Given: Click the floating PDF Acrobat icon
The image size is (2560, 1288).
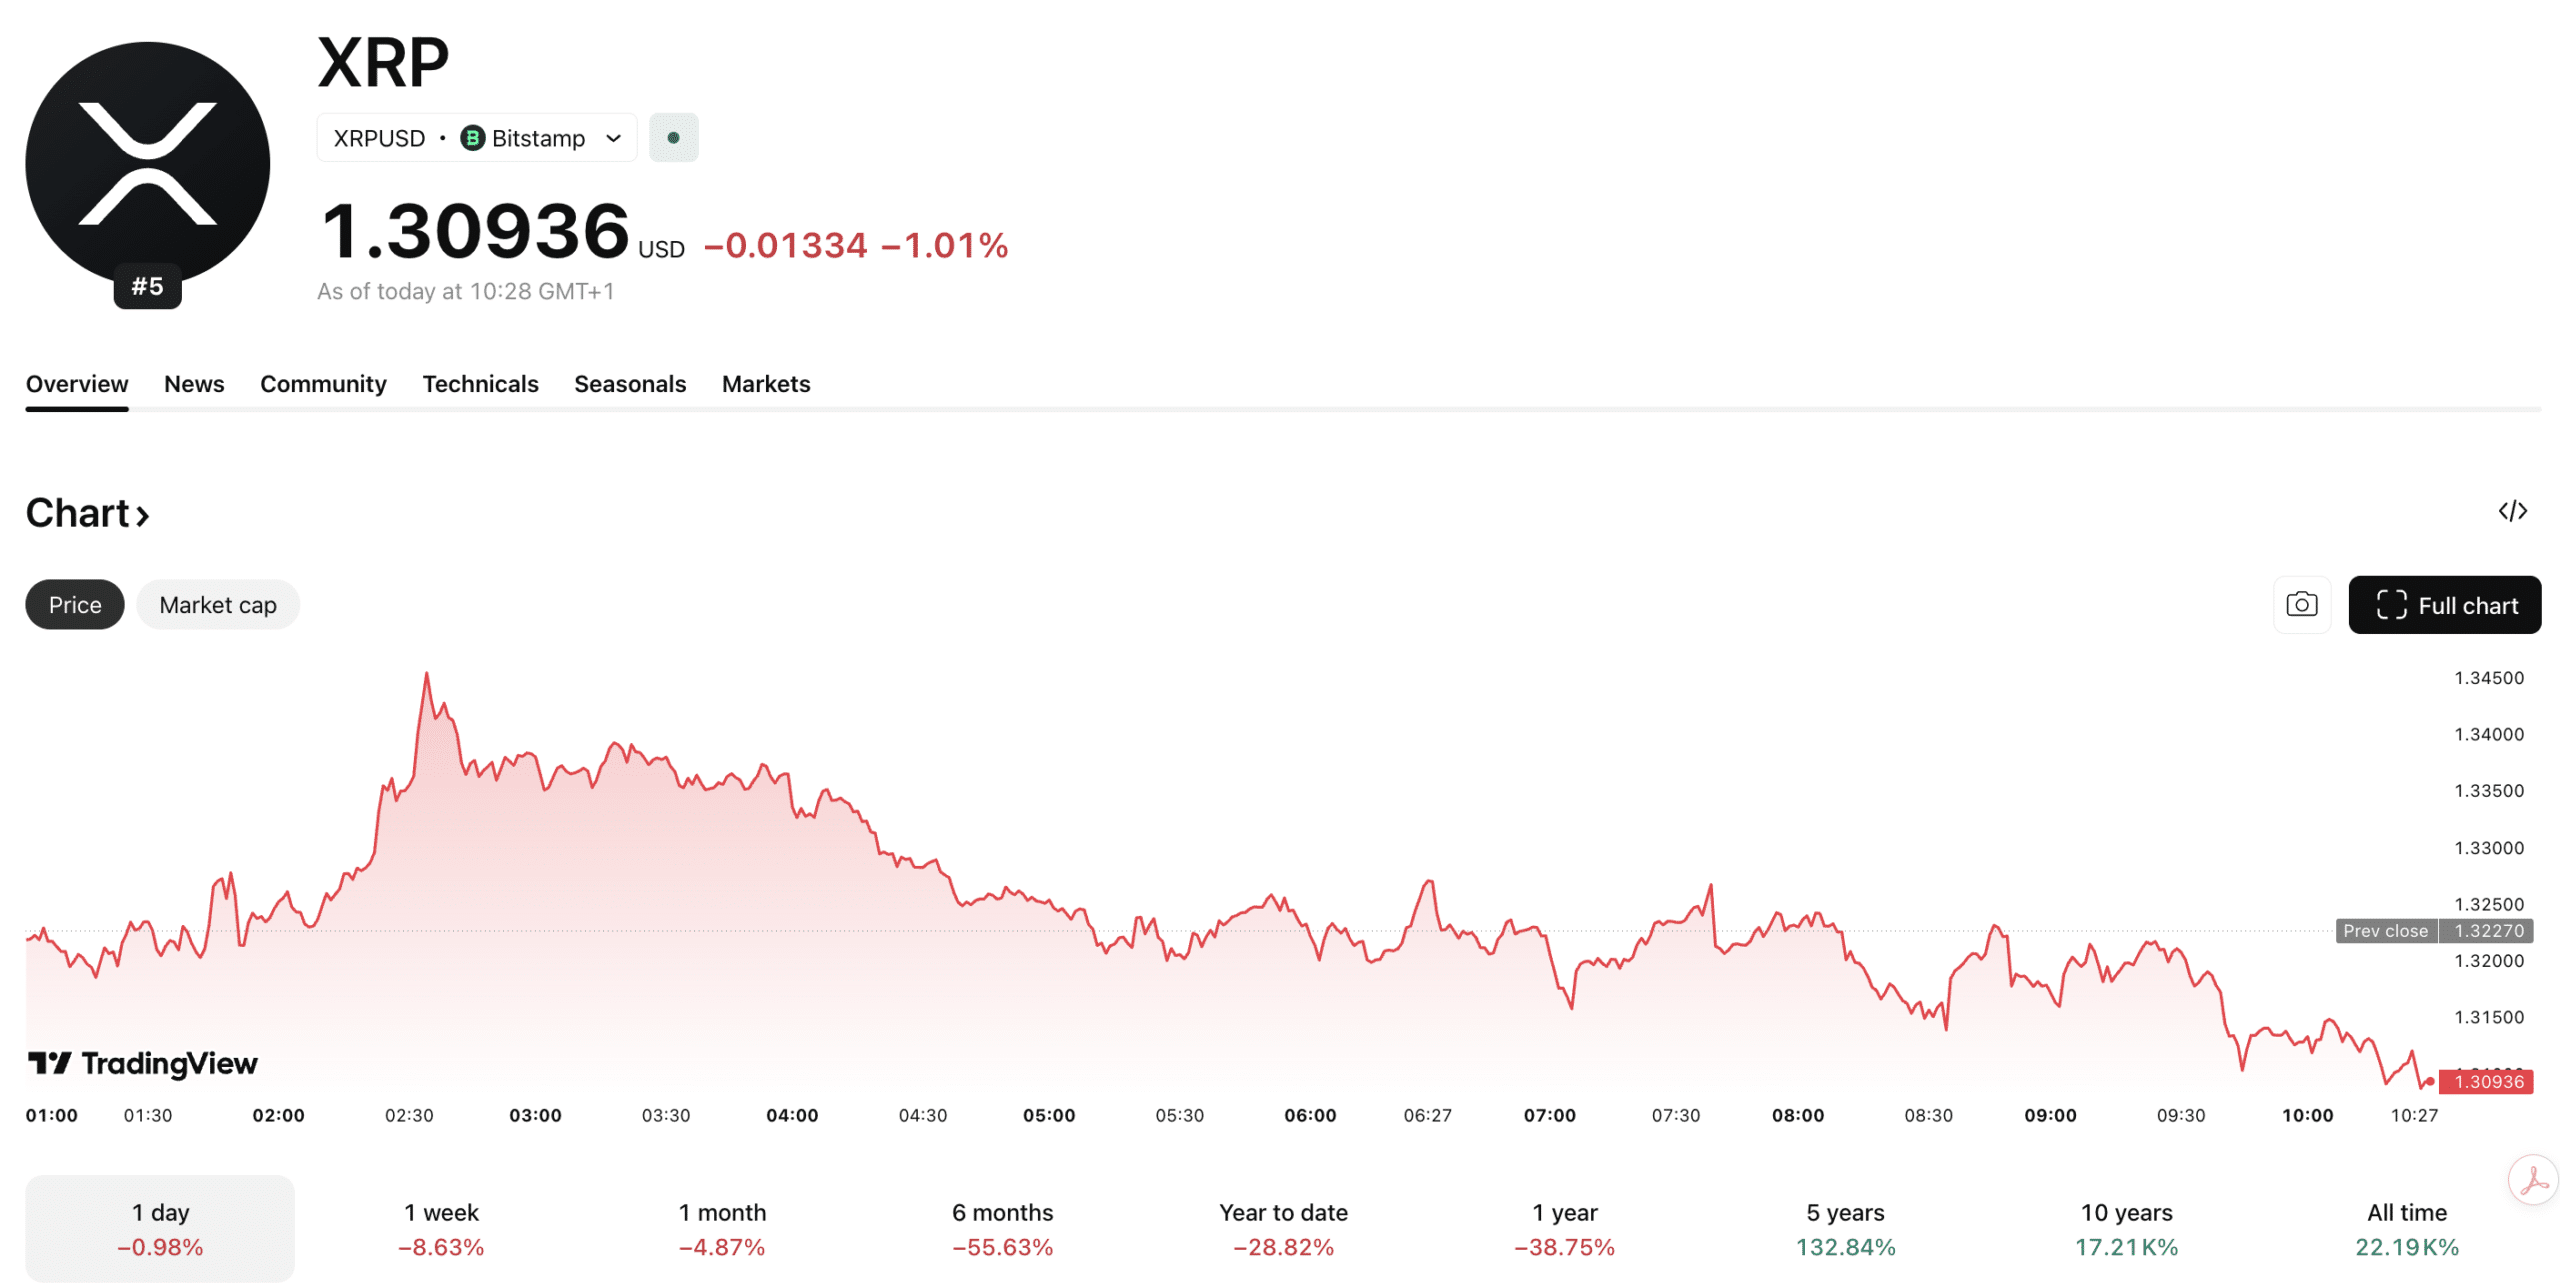Looking at the screenshot, I should click(x=2533, y=1180).
